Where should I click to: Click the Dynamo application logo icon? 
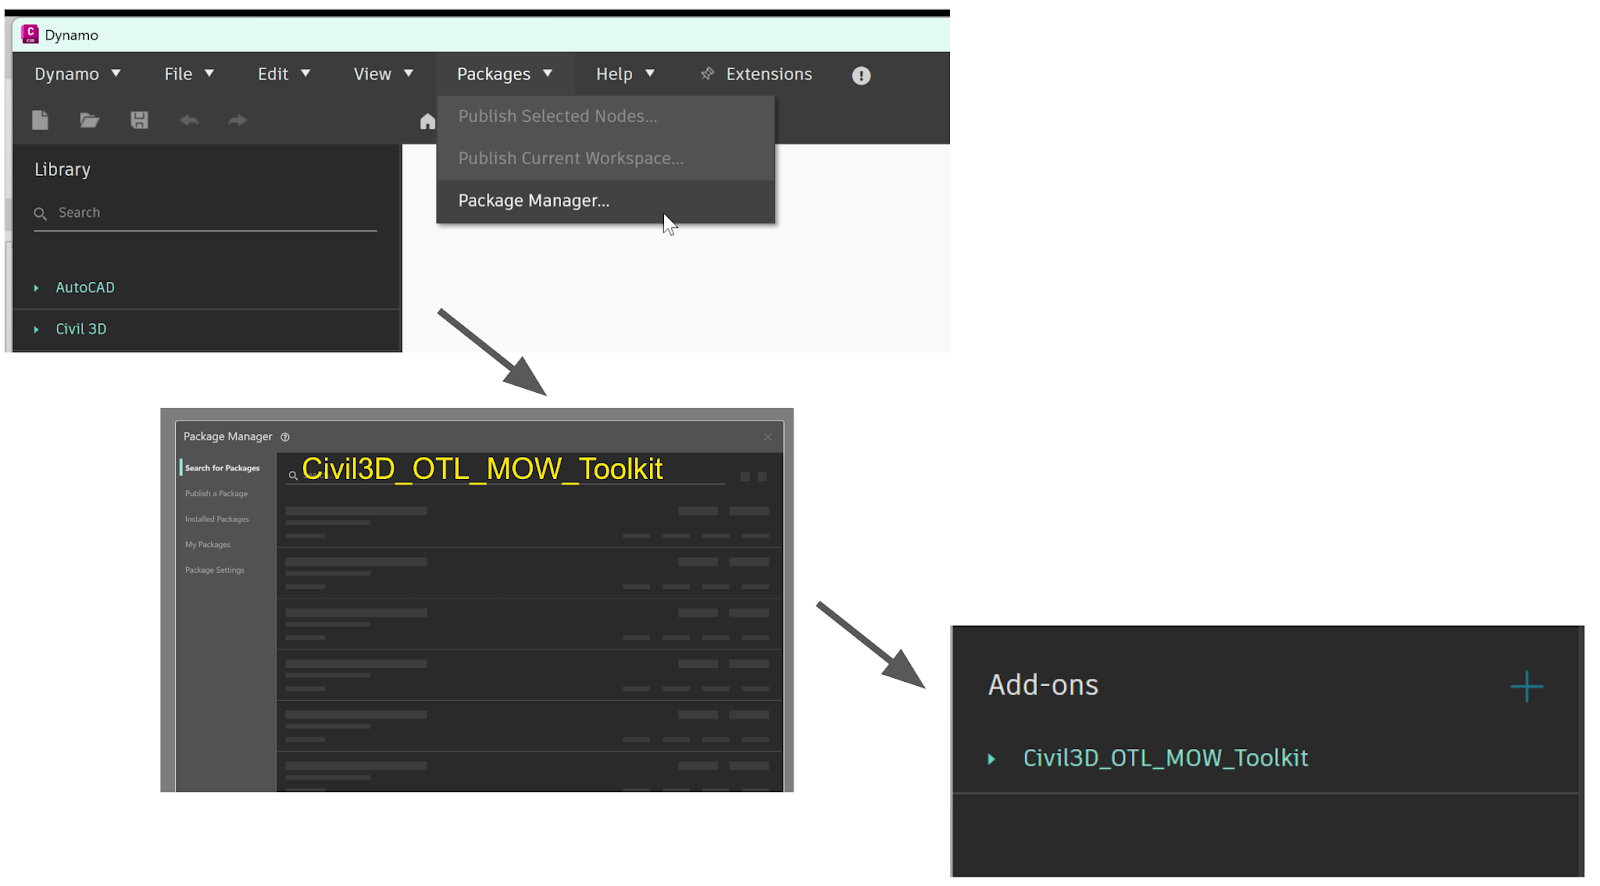[30, 34]
